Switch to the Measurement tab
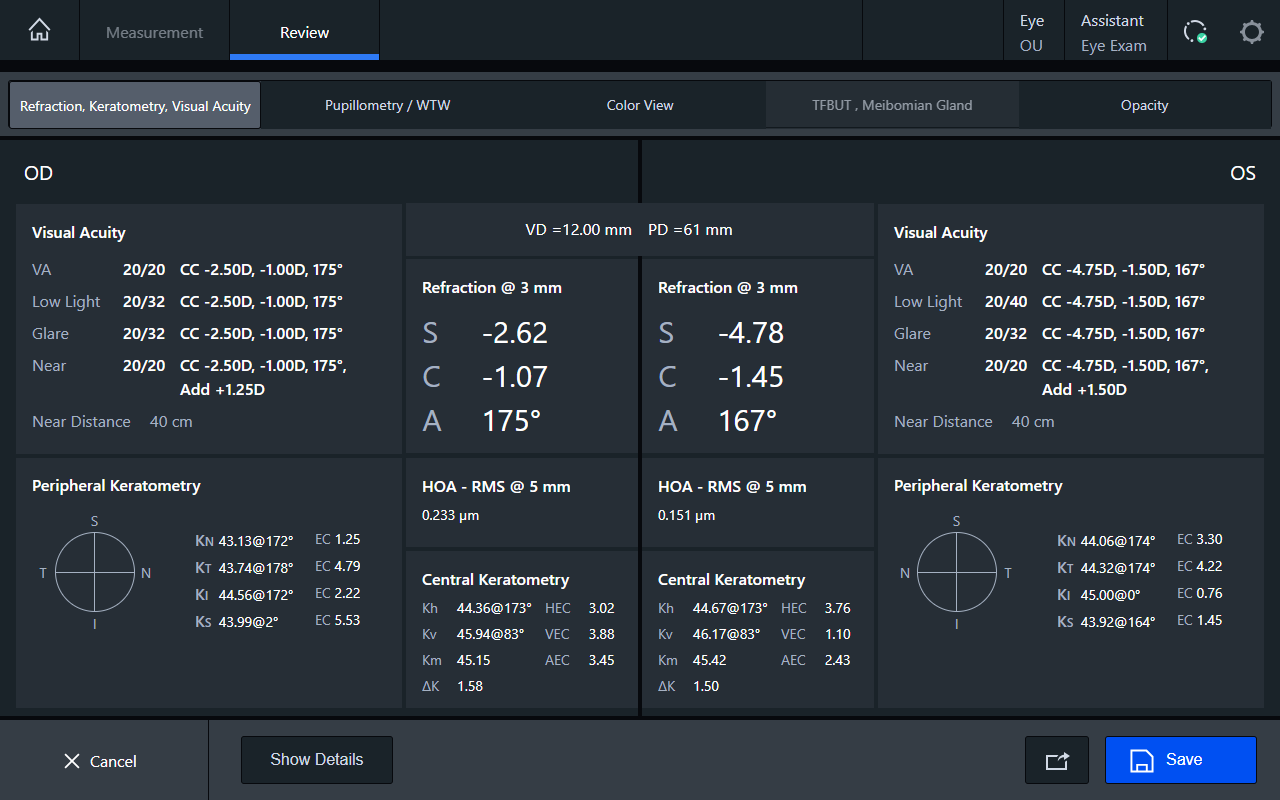1280x800 pixels. click(x=154, y=32)
